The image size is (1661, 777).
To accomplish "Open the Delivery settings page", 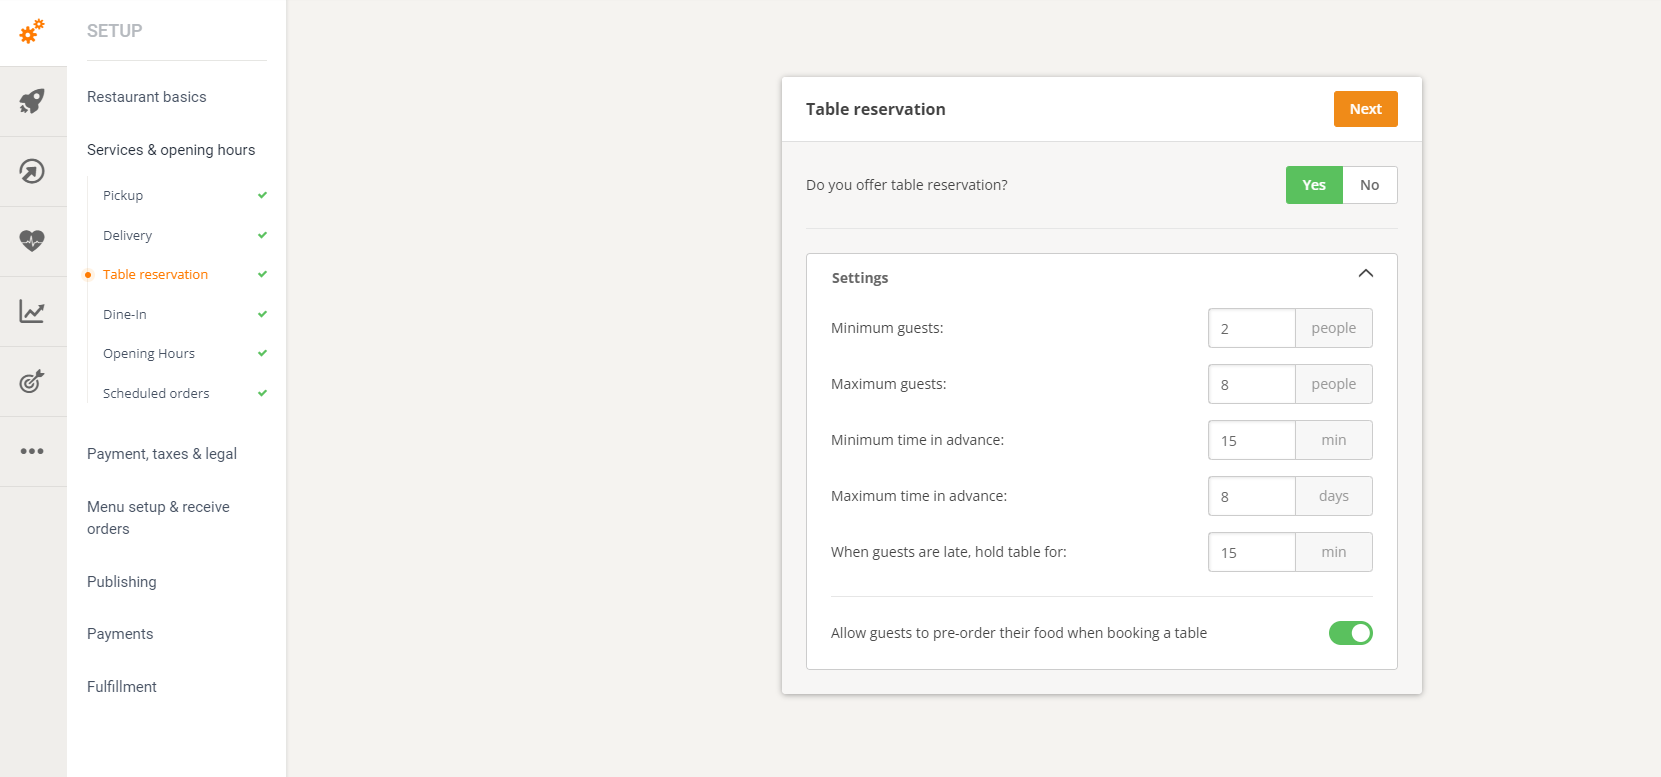I will (x=128, y=235).
